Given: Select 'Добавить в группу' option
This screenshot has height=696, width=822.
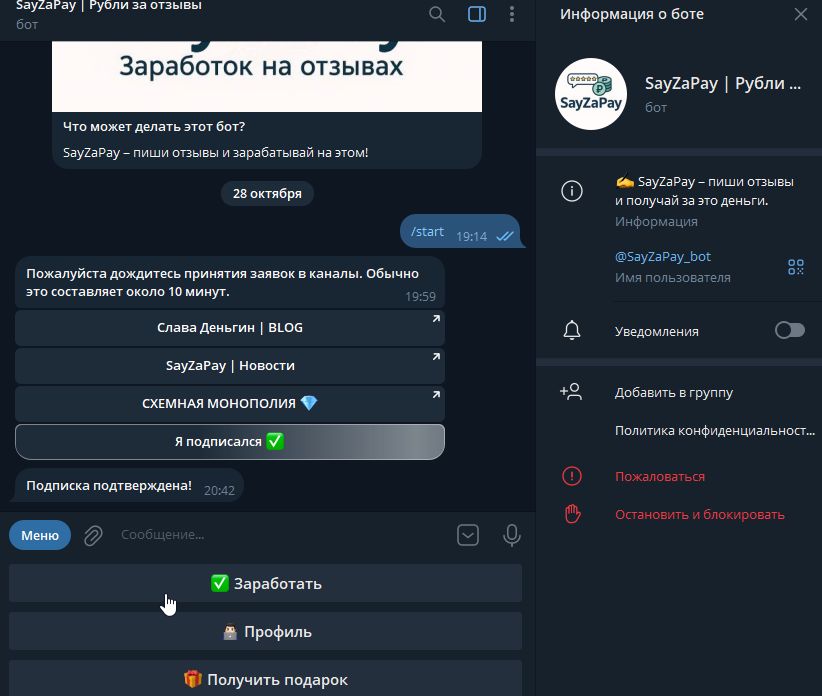Looking at the screenshot, I should point(674,393).
